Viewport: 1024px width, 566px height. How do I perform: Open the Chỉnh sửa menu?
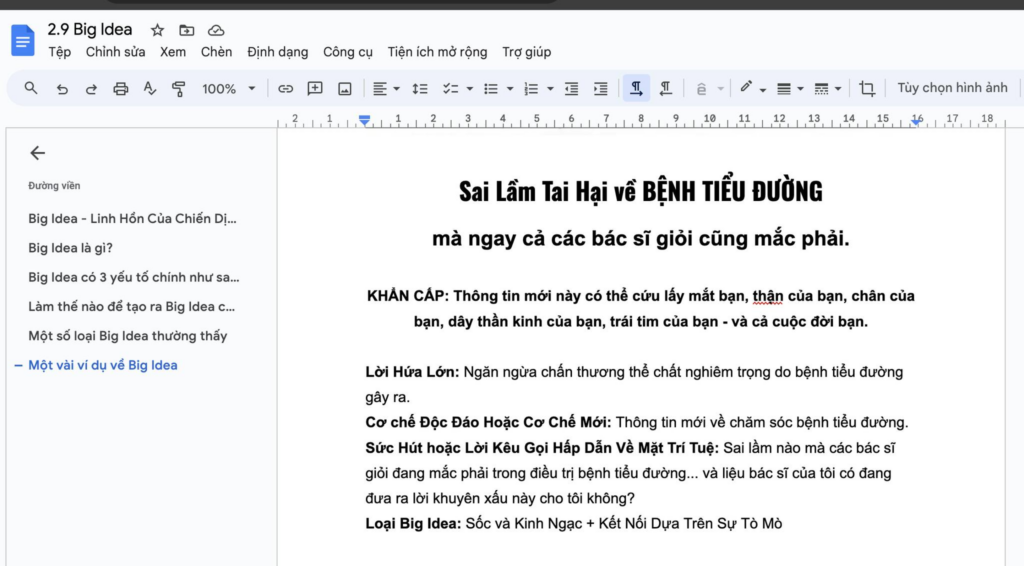(116, 52)
